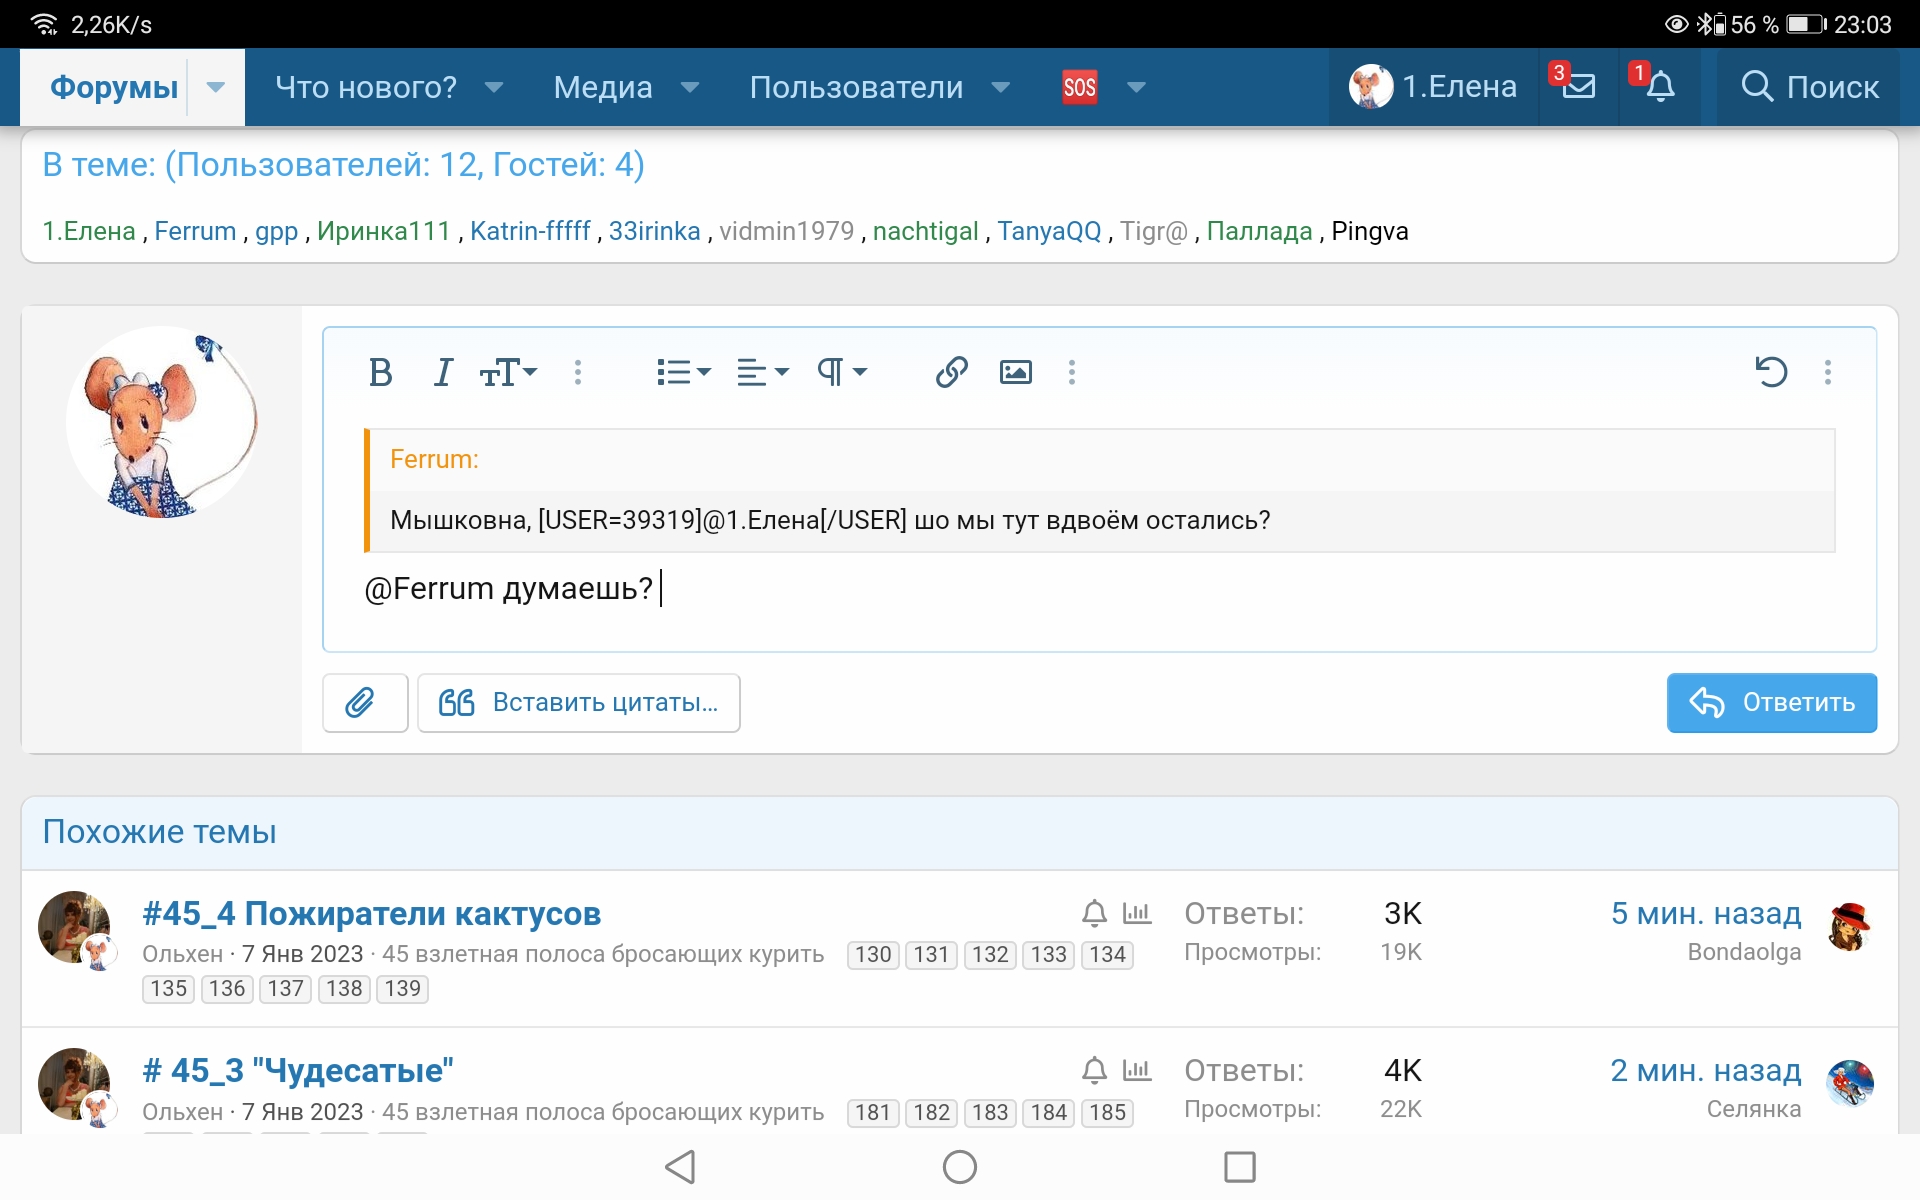
Task: Switch to the Что нового? section
Action: (365, 87)
